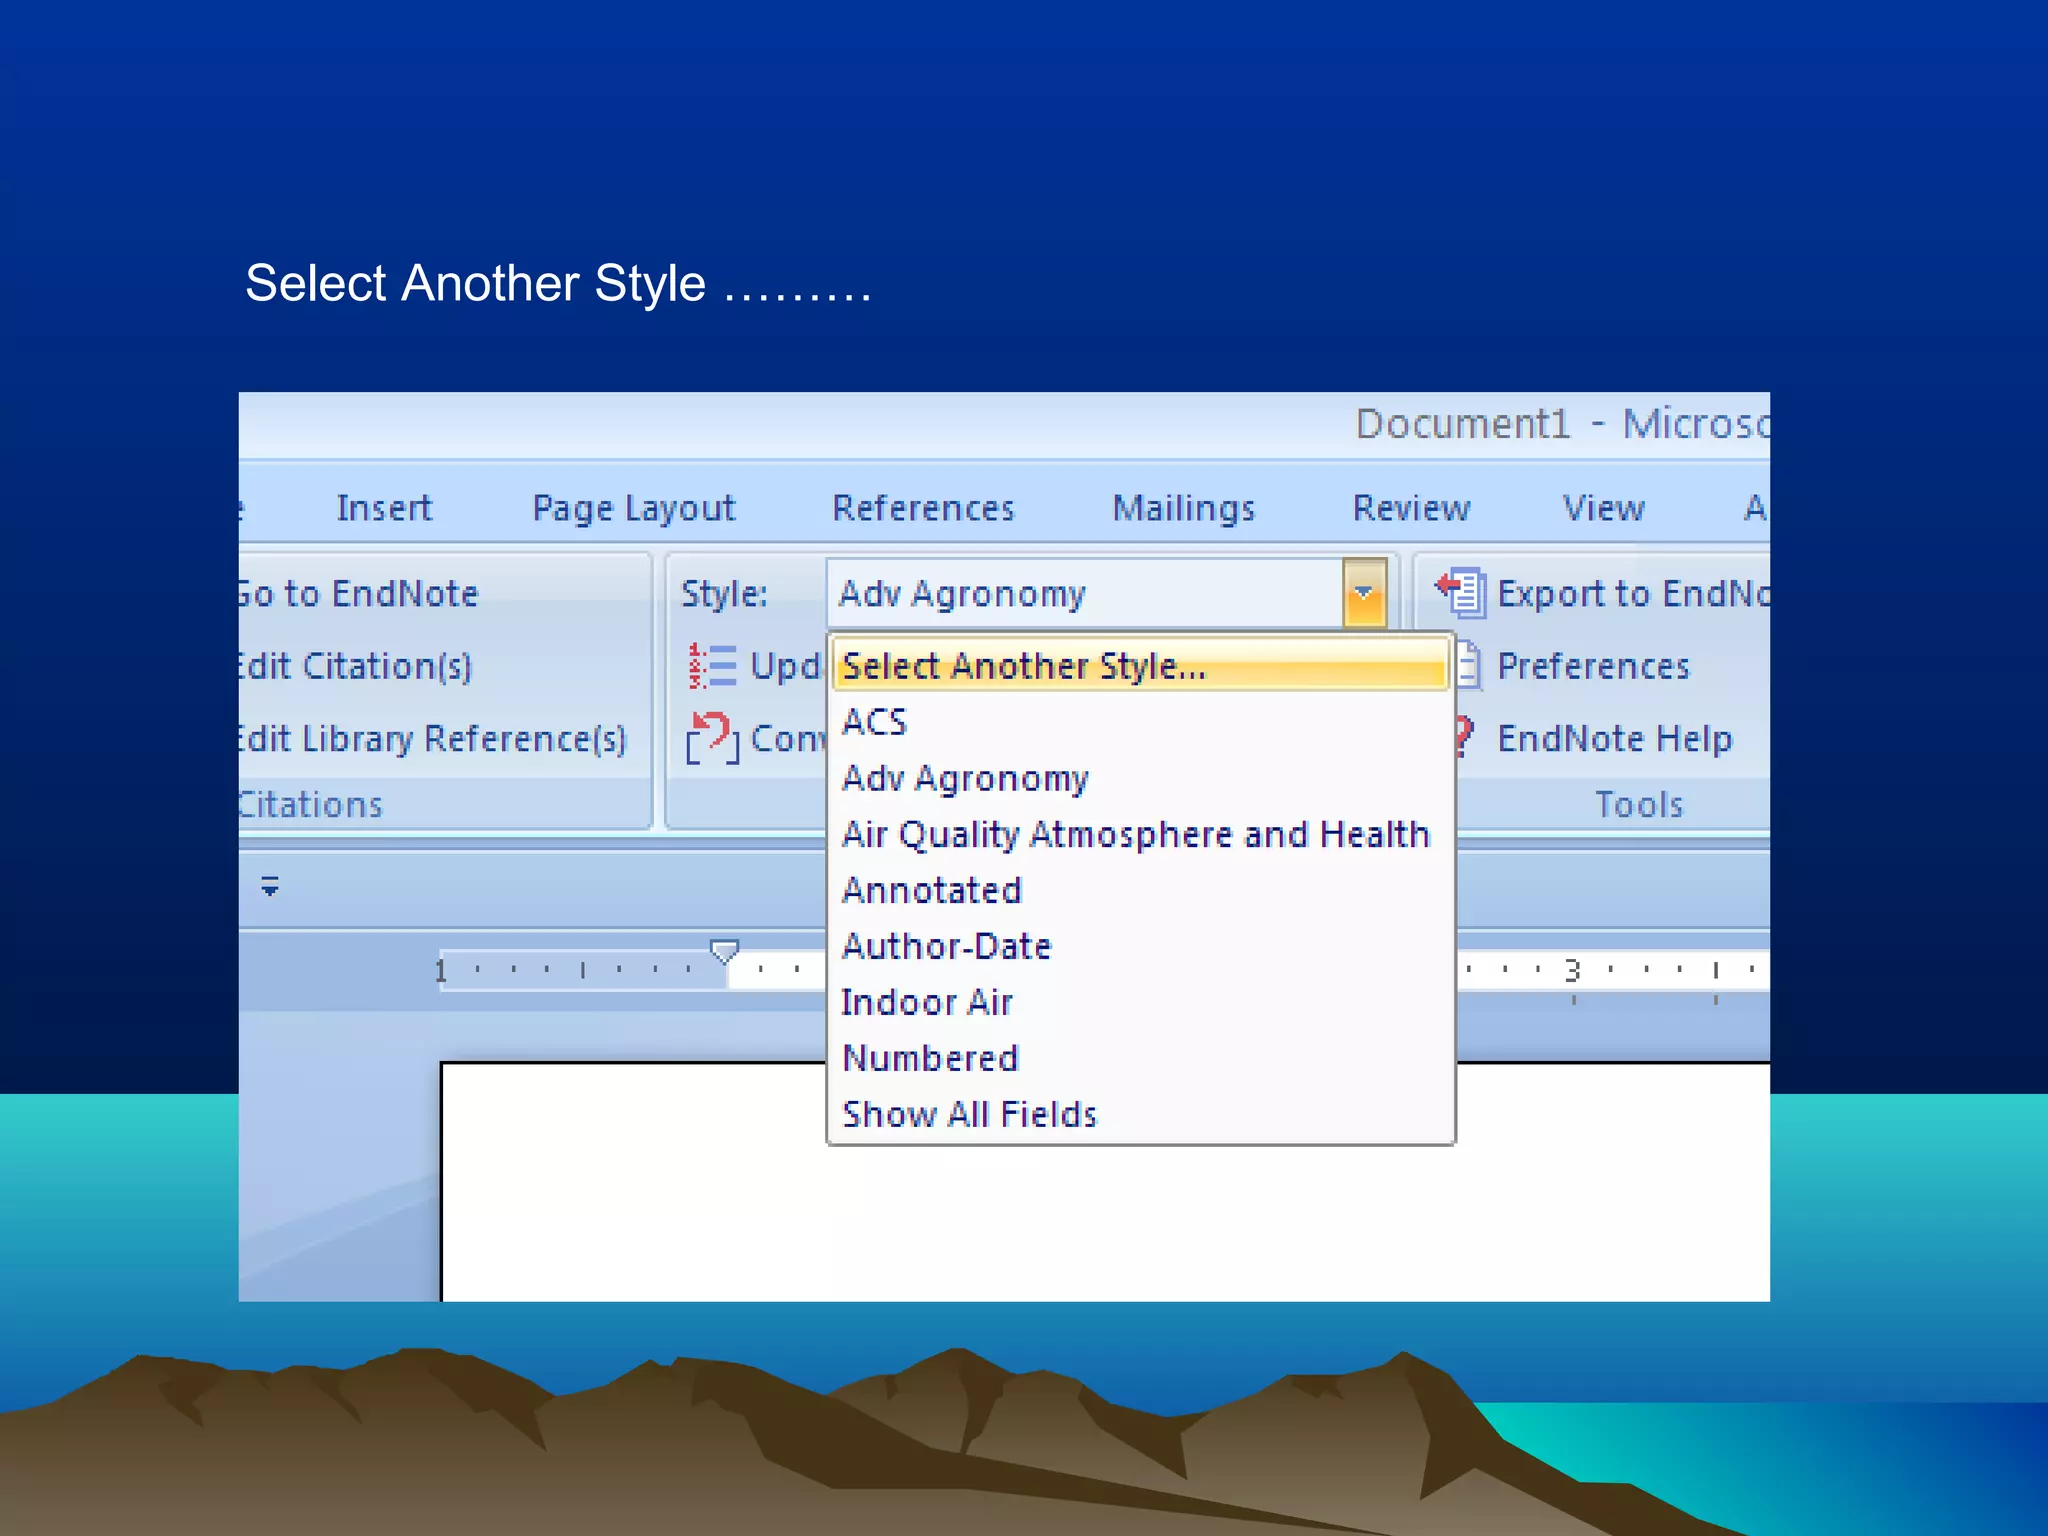The image size is (2048, 1536).
Task: Select the Show All Fields style
Action: [970, 1114]
